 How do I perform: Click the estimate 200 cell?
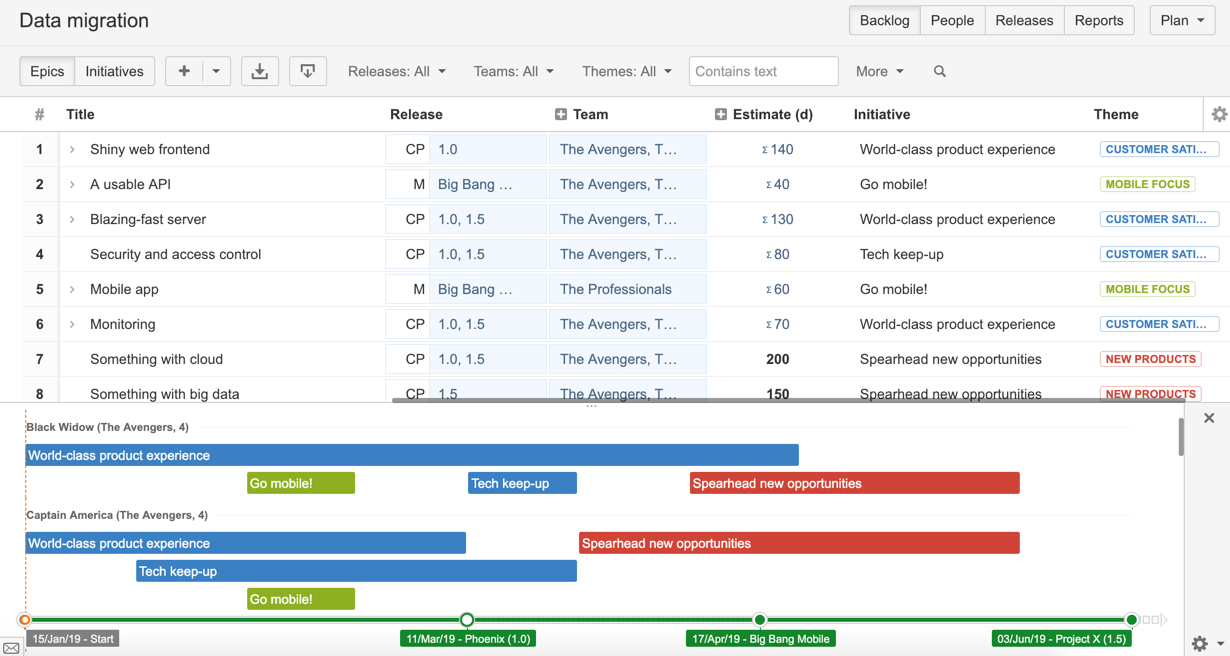(x=777, y=359)
